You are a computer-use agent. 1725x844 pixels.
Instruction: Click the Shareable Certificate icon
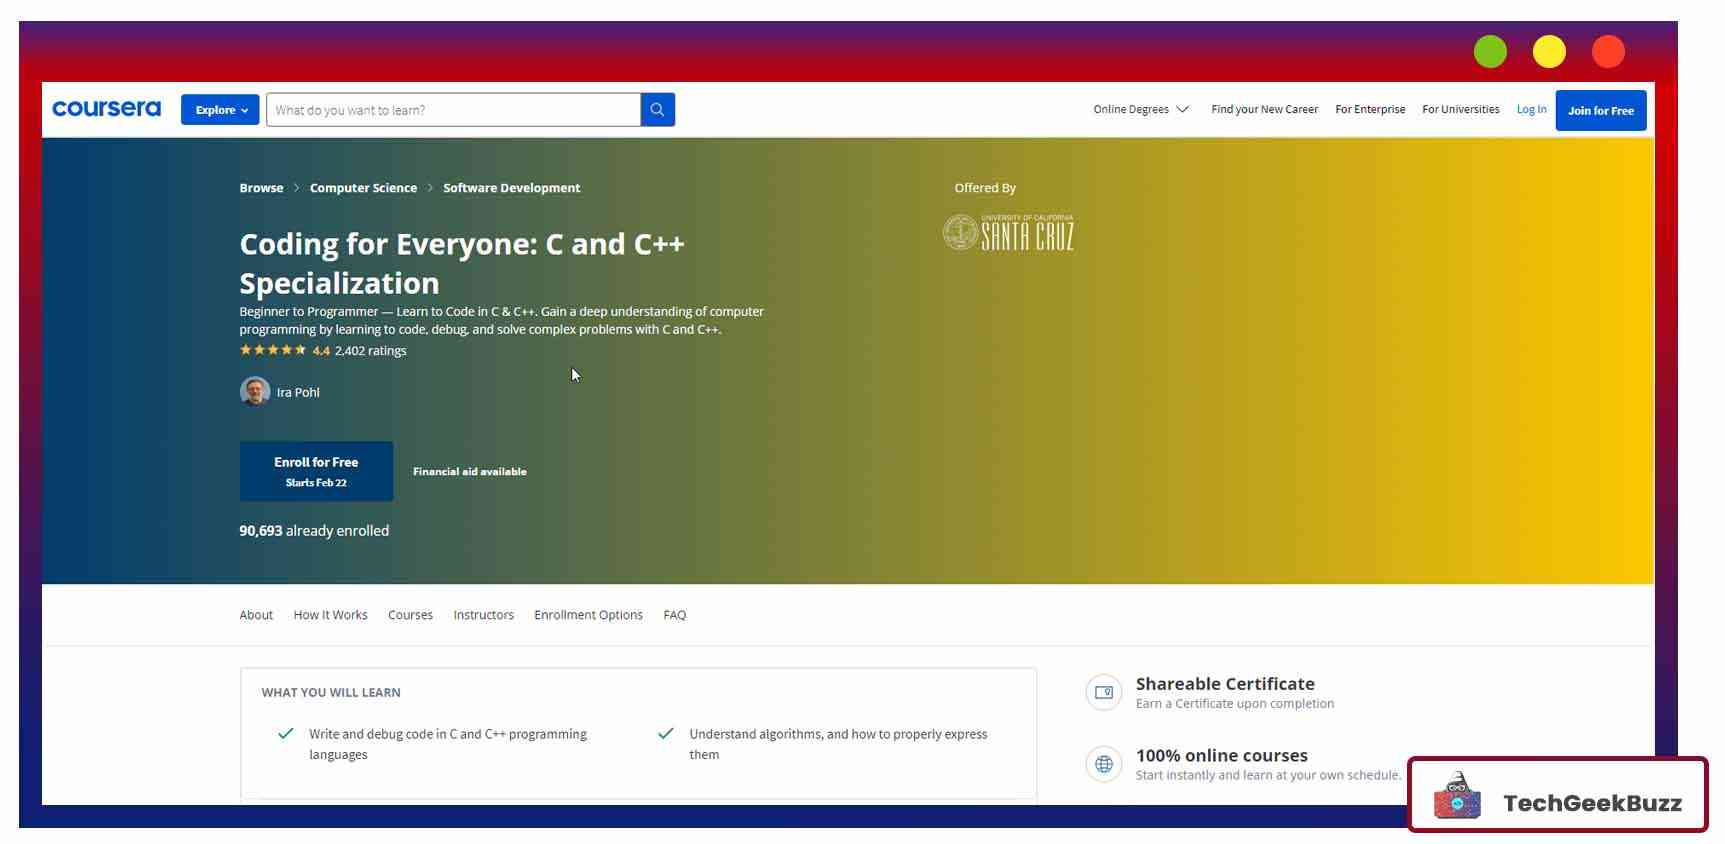tap(1104, 692)
